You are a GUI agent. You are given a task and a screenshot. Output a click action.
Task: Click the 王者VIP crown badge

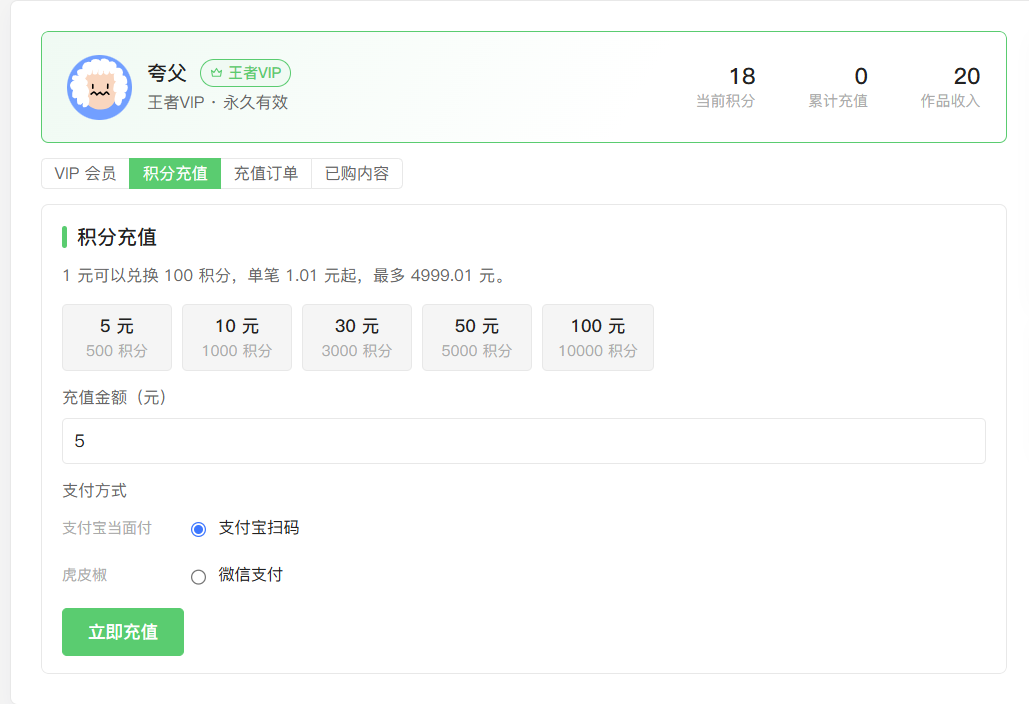pos(245,73)
